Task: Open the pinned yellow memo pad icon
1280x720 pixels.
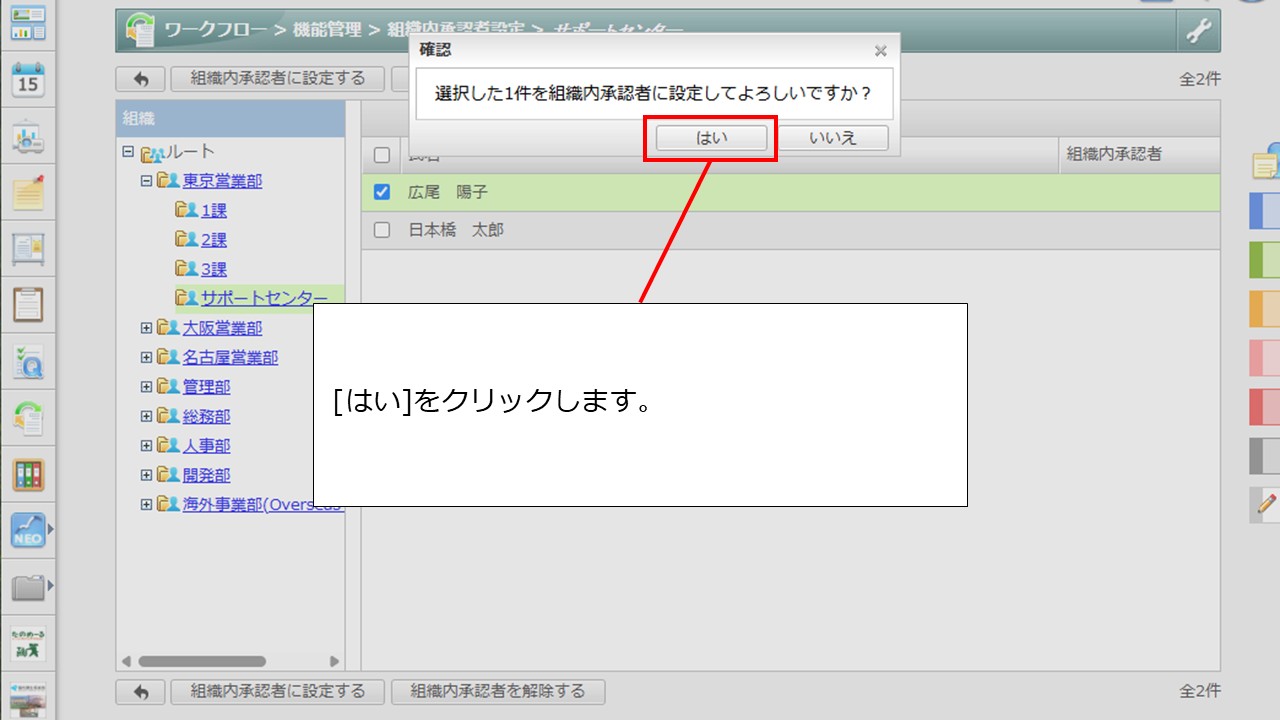Action: coord(28,192)
